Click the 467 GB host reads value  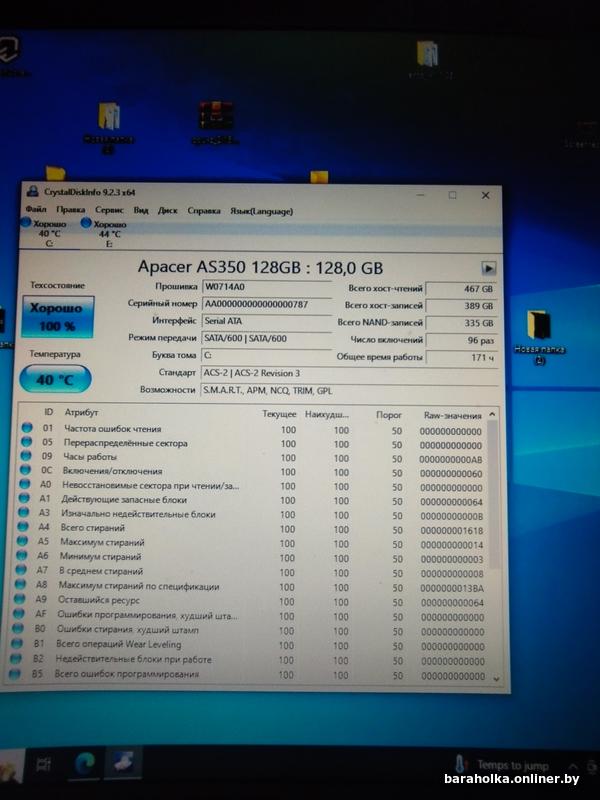tap(461, 289)
